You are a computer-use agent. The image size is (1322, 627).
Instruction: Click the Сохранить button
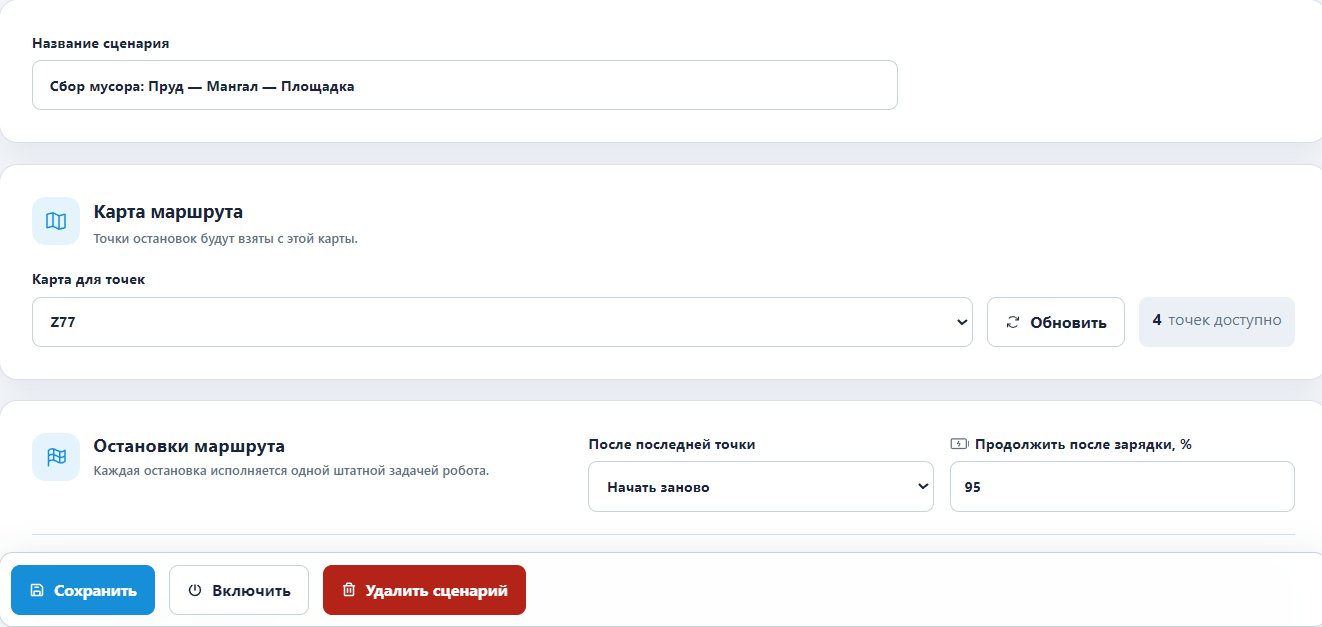[x=83, y=590]
